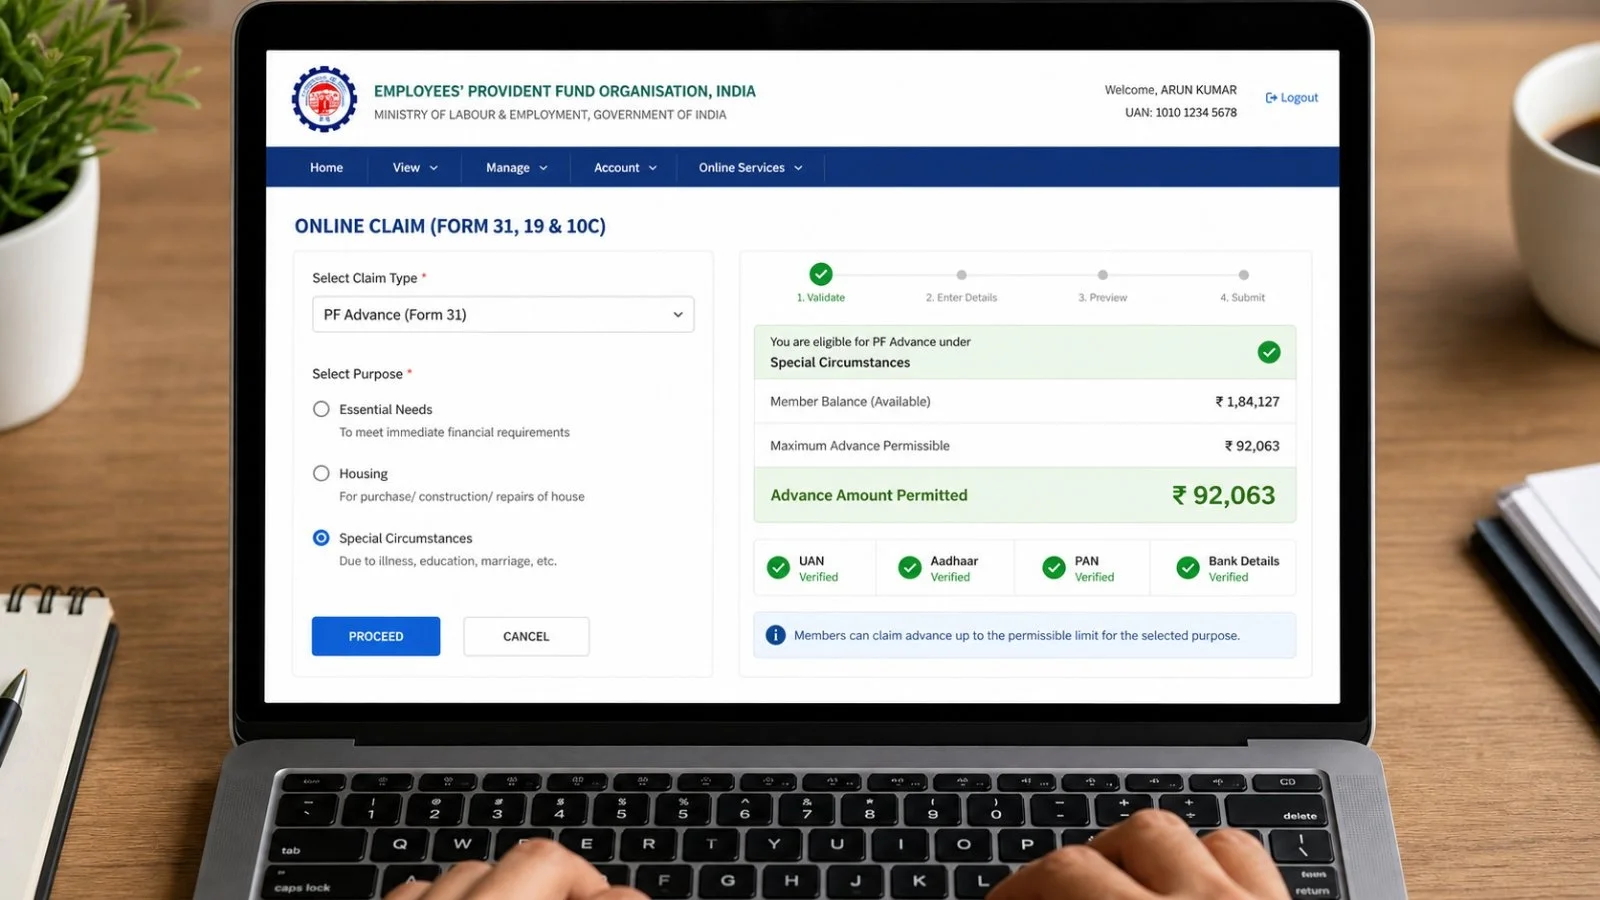Click the 'UAN: 1010 1234 5678' text
This screenshot has height=900, width=1600.
pos(1181,113)
